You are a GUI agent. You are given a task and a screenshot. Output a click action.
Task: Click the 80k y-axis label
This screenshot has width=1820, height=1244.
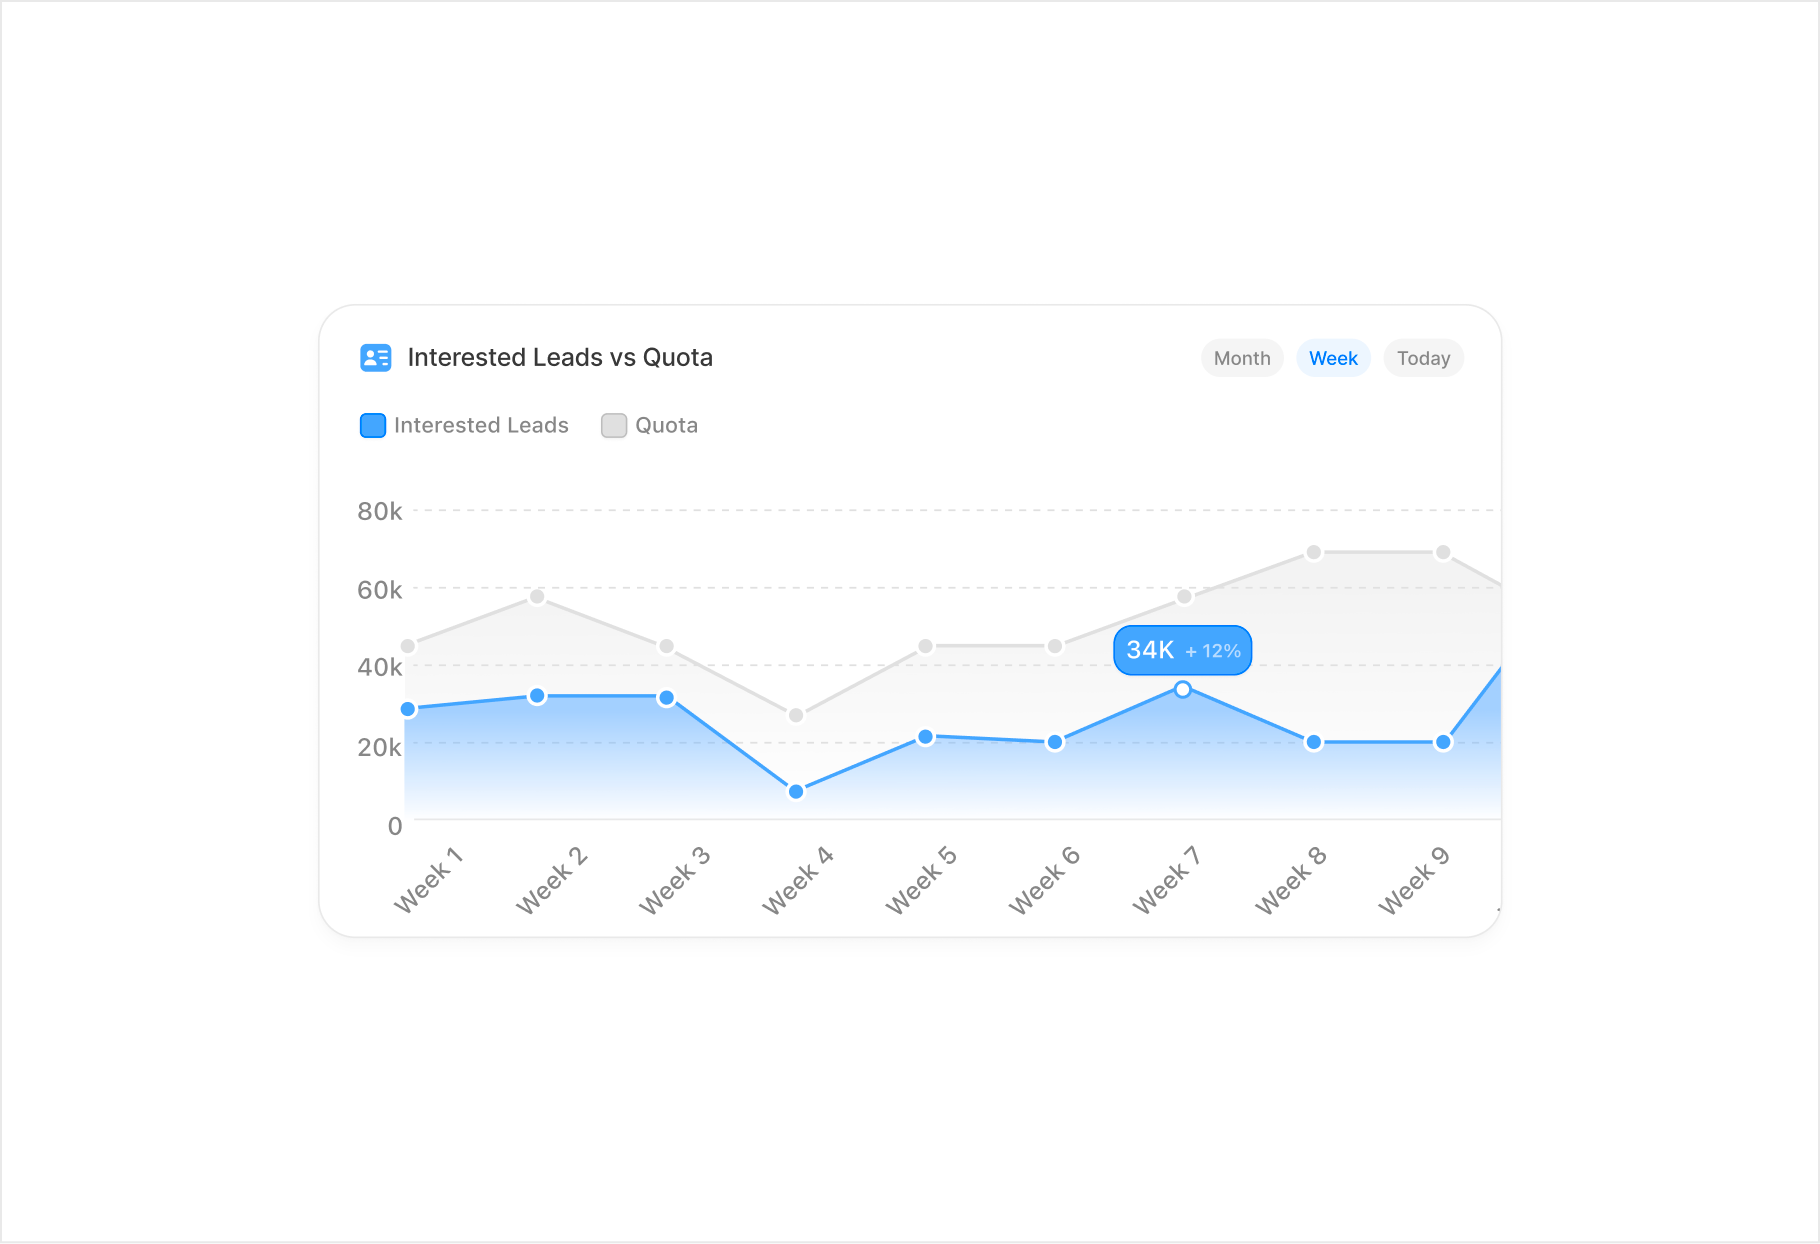pyautogui.click(x=380, y=512)
